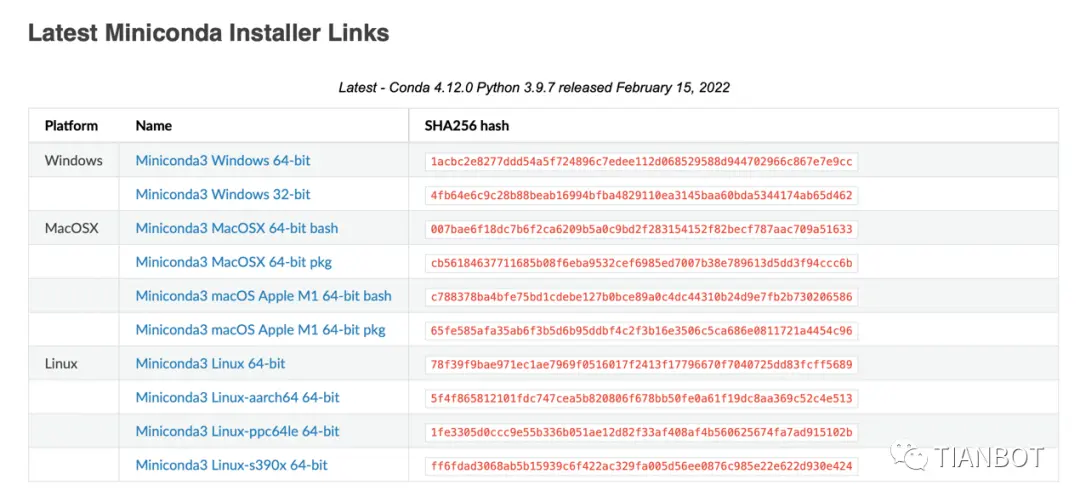
Task: Select the MacOSX 64-bit bash hash
Action: 641,229
